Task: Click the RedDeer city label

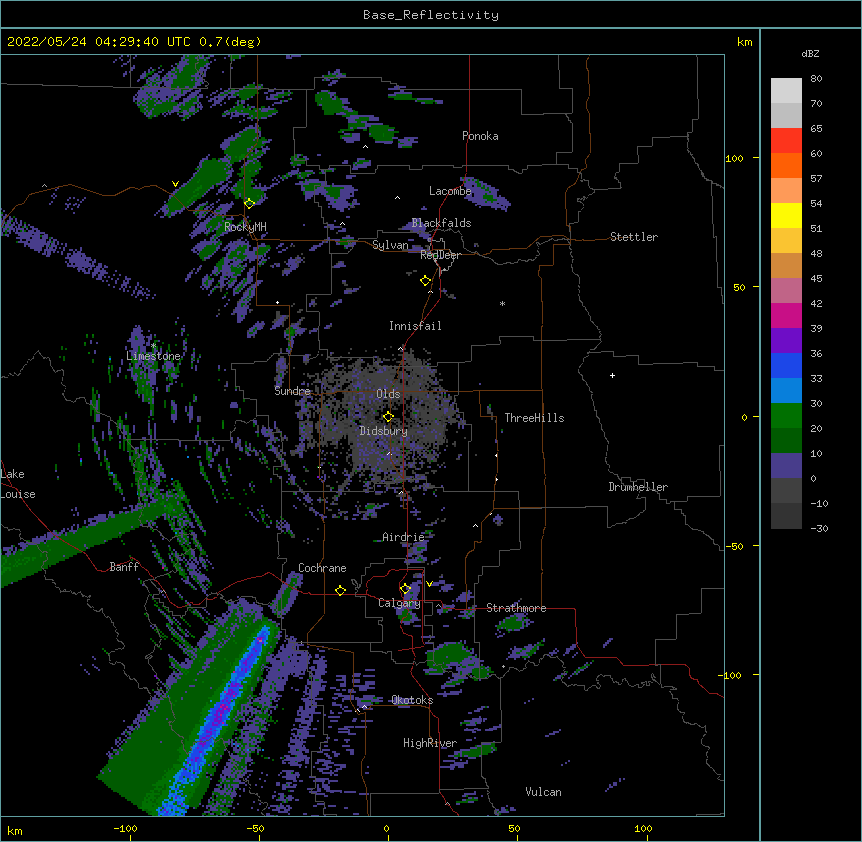Action: 440,255
